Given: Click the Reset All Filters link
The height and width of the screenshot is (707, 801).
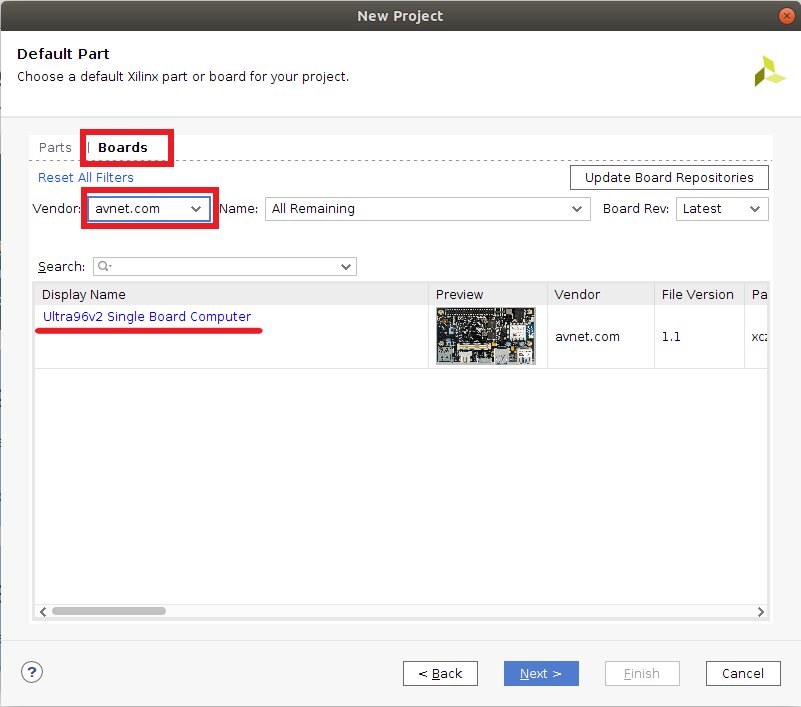Looking at the screenshot, I should (x=86, y=178).
